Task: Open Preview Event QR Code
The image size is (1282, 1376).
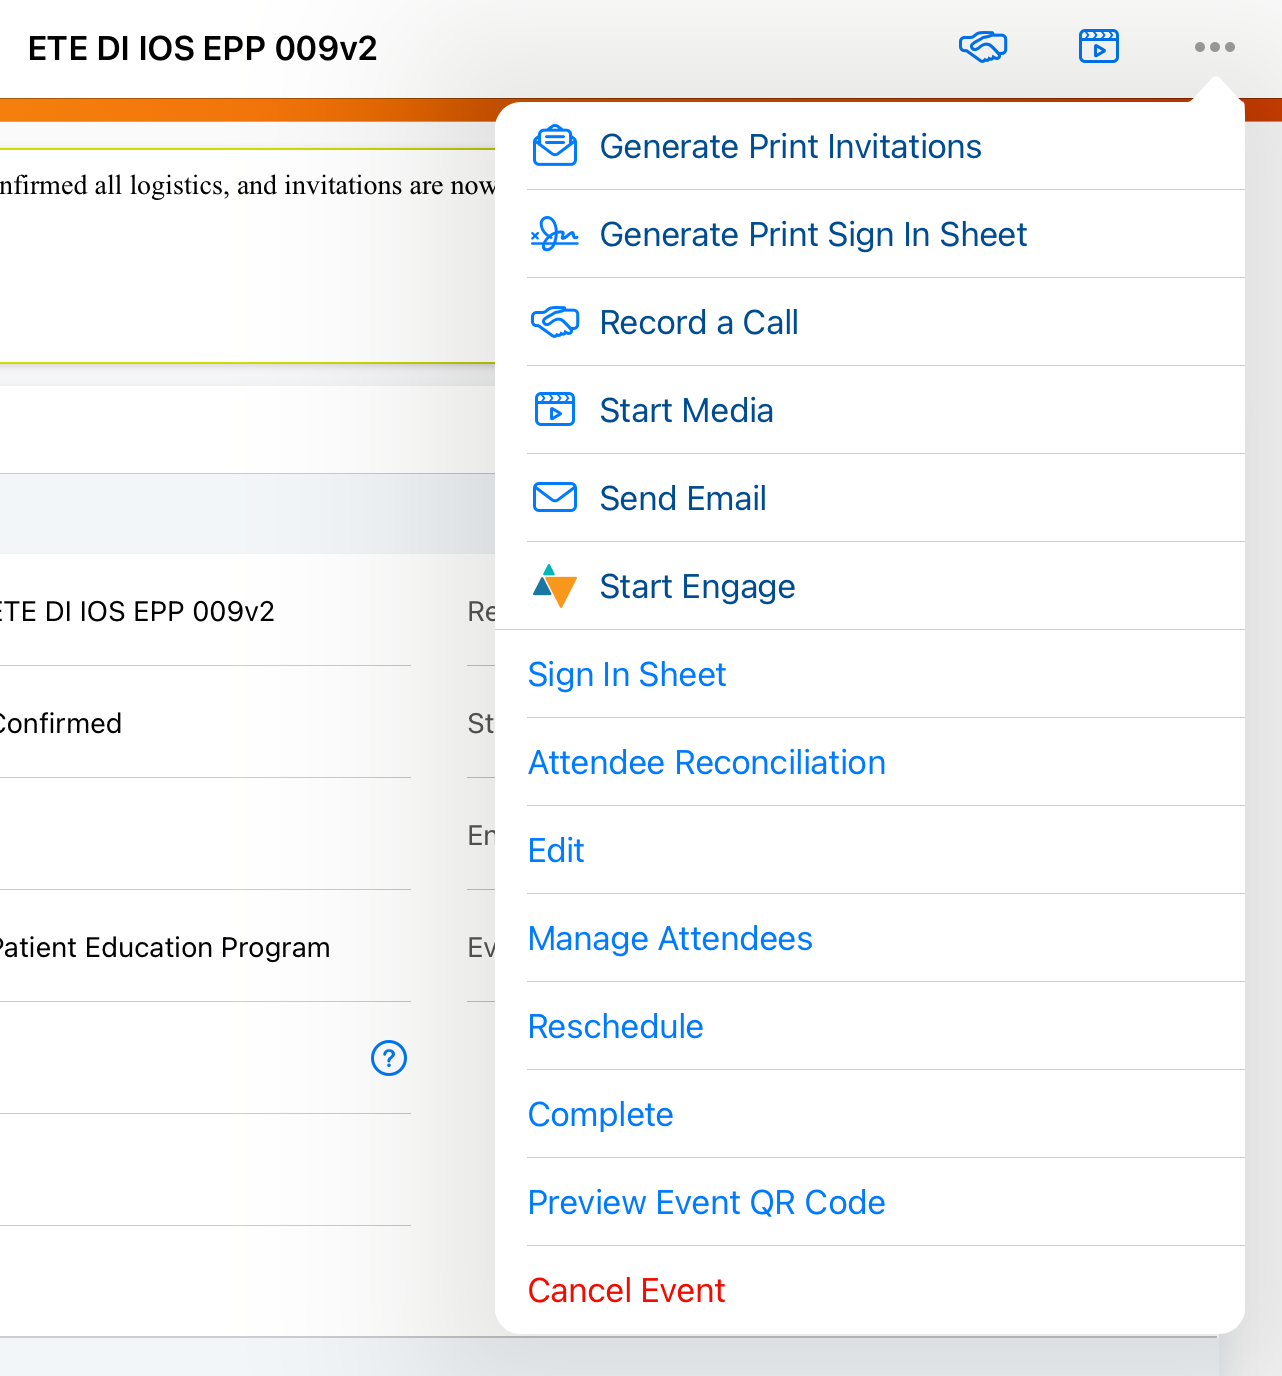Action: point(706,1203)
